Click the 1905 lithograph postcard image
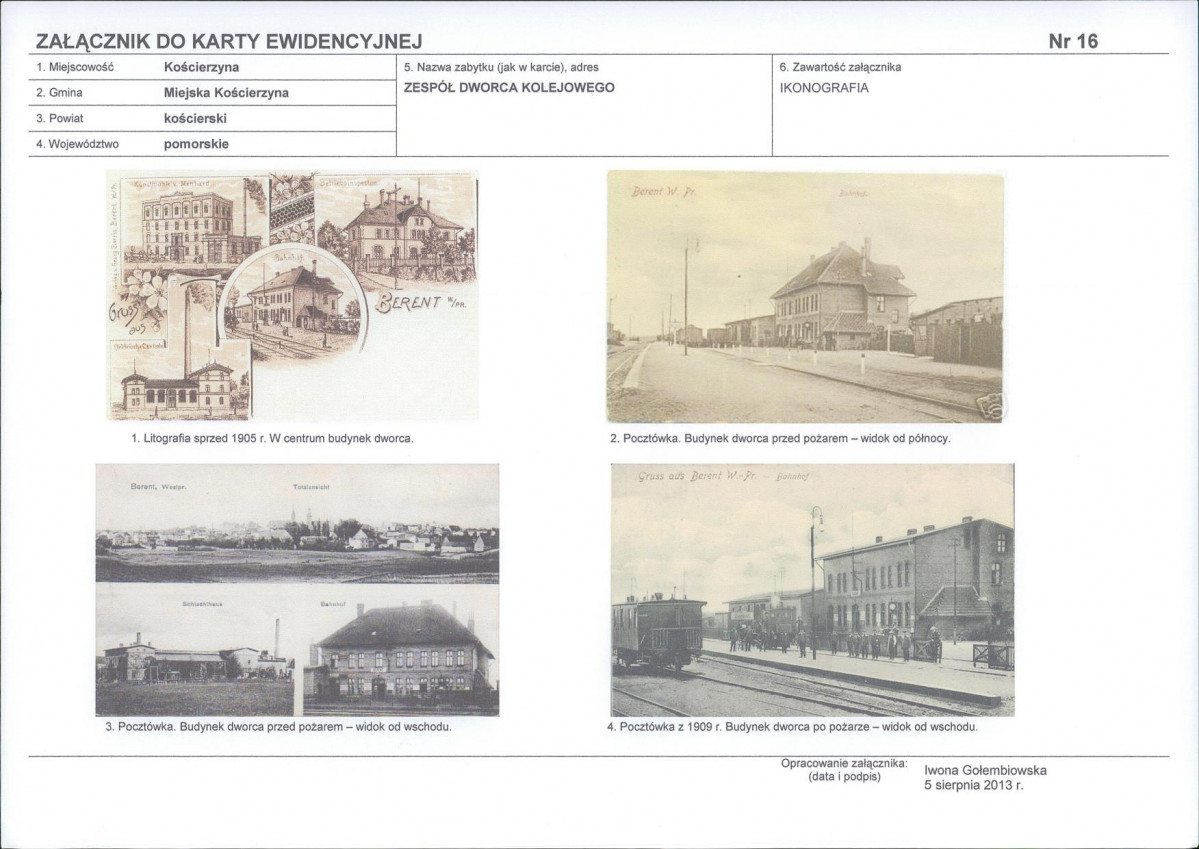Screen dimensions: 1199x849 pyautogui.click(x=292, y=296)
